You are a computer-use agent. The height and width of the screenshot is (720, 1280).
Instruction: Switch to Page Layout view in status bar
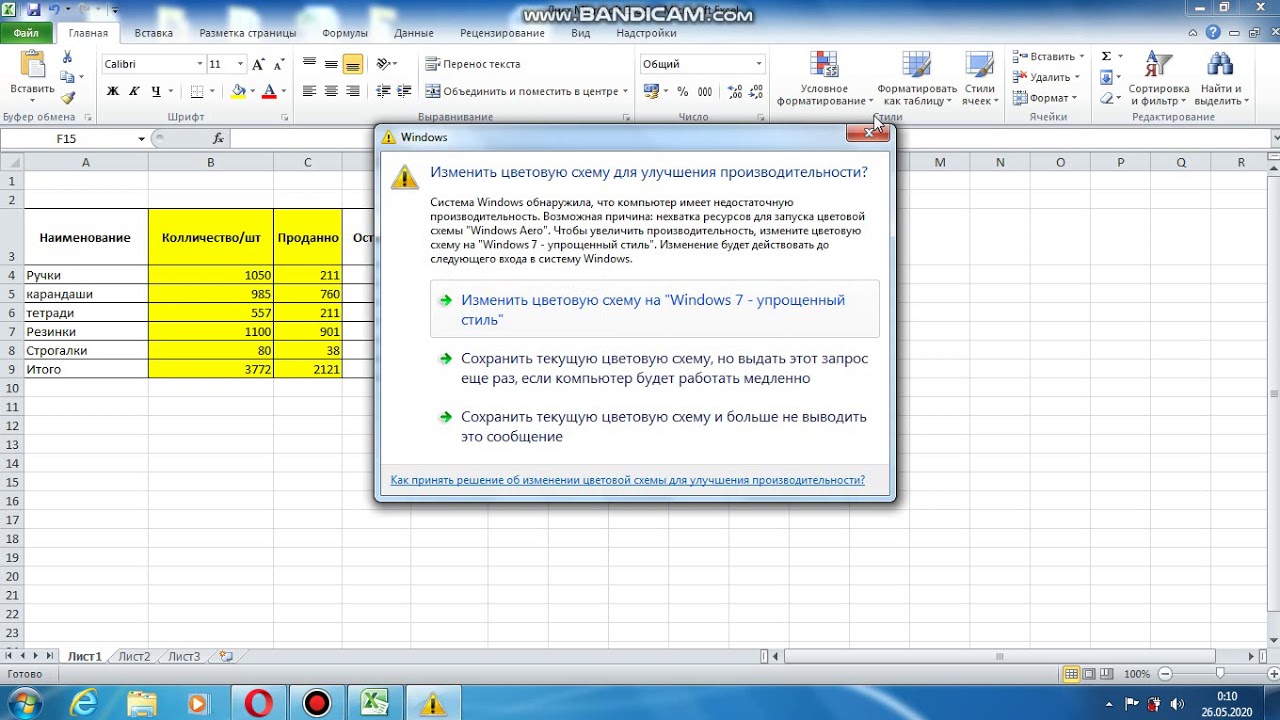[x=1090, y=674]
